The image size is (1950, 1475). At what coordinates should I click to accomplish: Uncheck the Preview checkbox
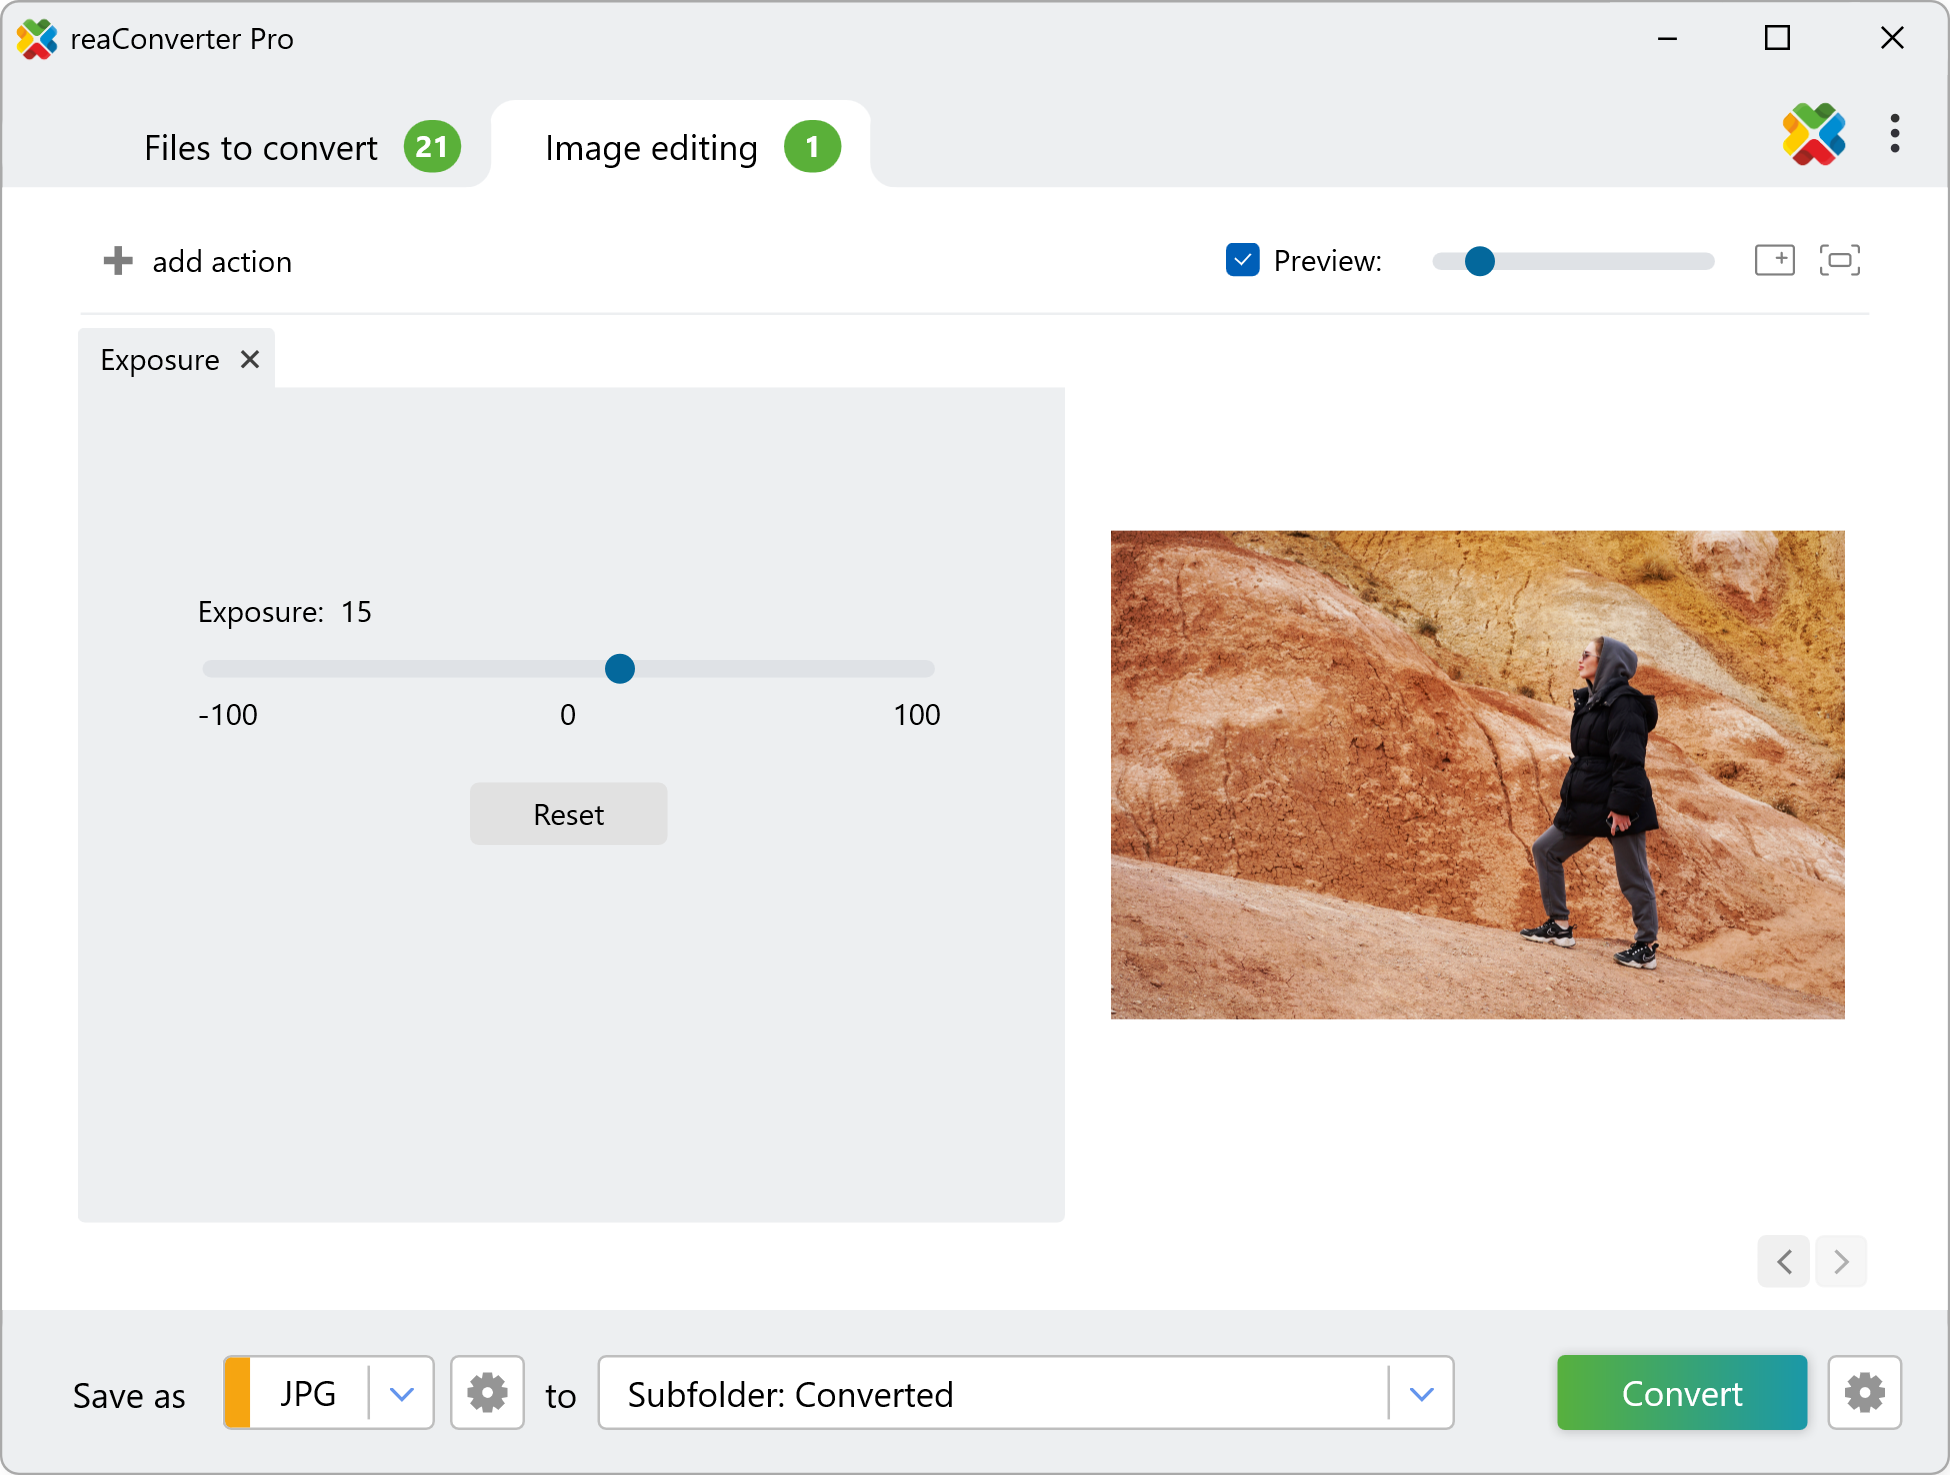coord(1242,260)
